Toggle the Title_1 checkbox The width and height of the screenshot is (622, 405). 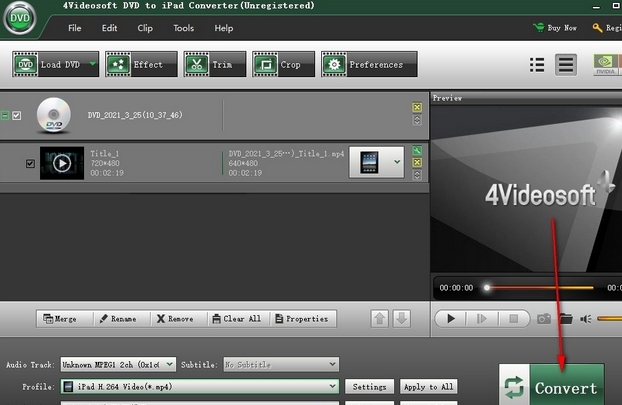(x=30, y=163)
